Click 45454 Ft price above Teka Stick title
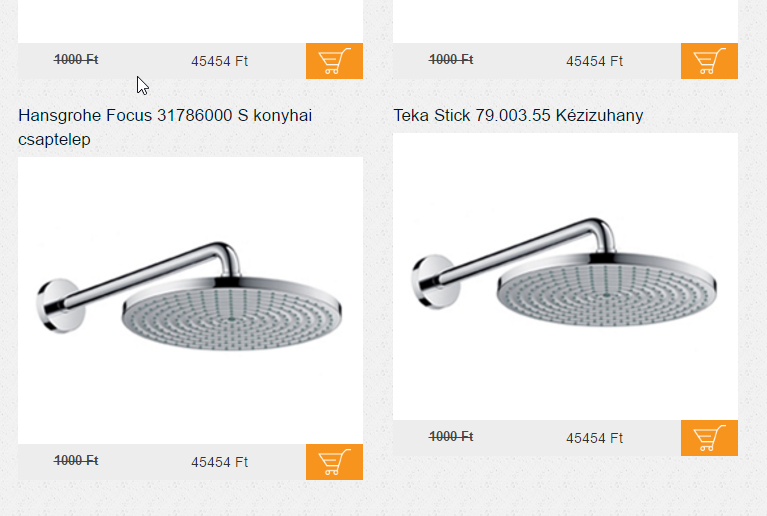767x516 pixels. click(594, 61)
